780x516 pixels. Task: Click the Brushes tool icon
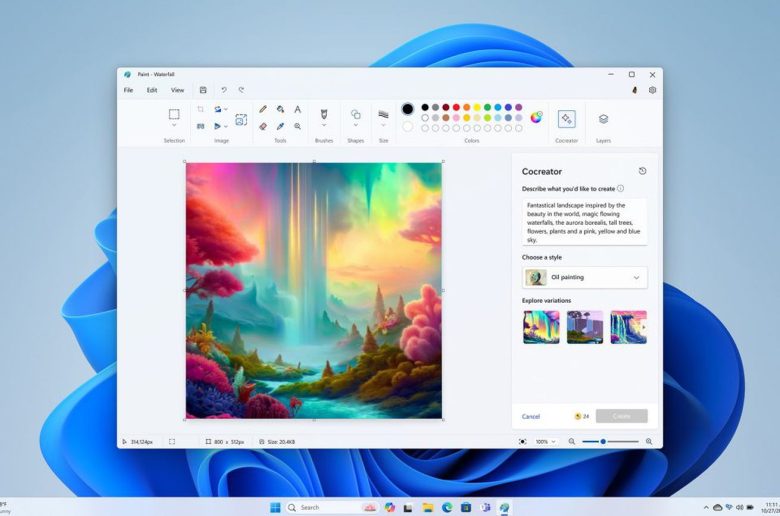point(324,114)
